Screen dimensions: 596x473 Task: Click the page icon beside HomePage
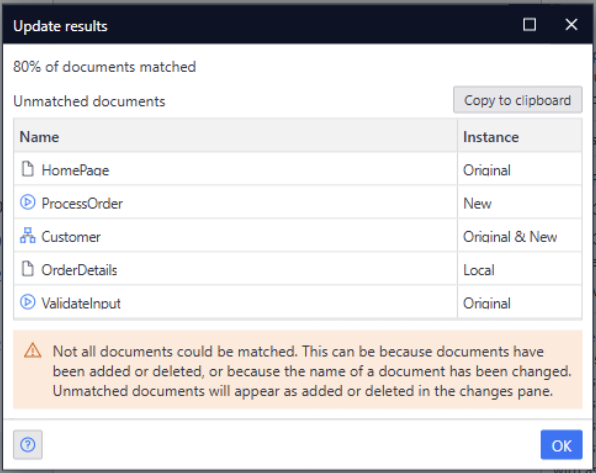click(x=27, y=169)
